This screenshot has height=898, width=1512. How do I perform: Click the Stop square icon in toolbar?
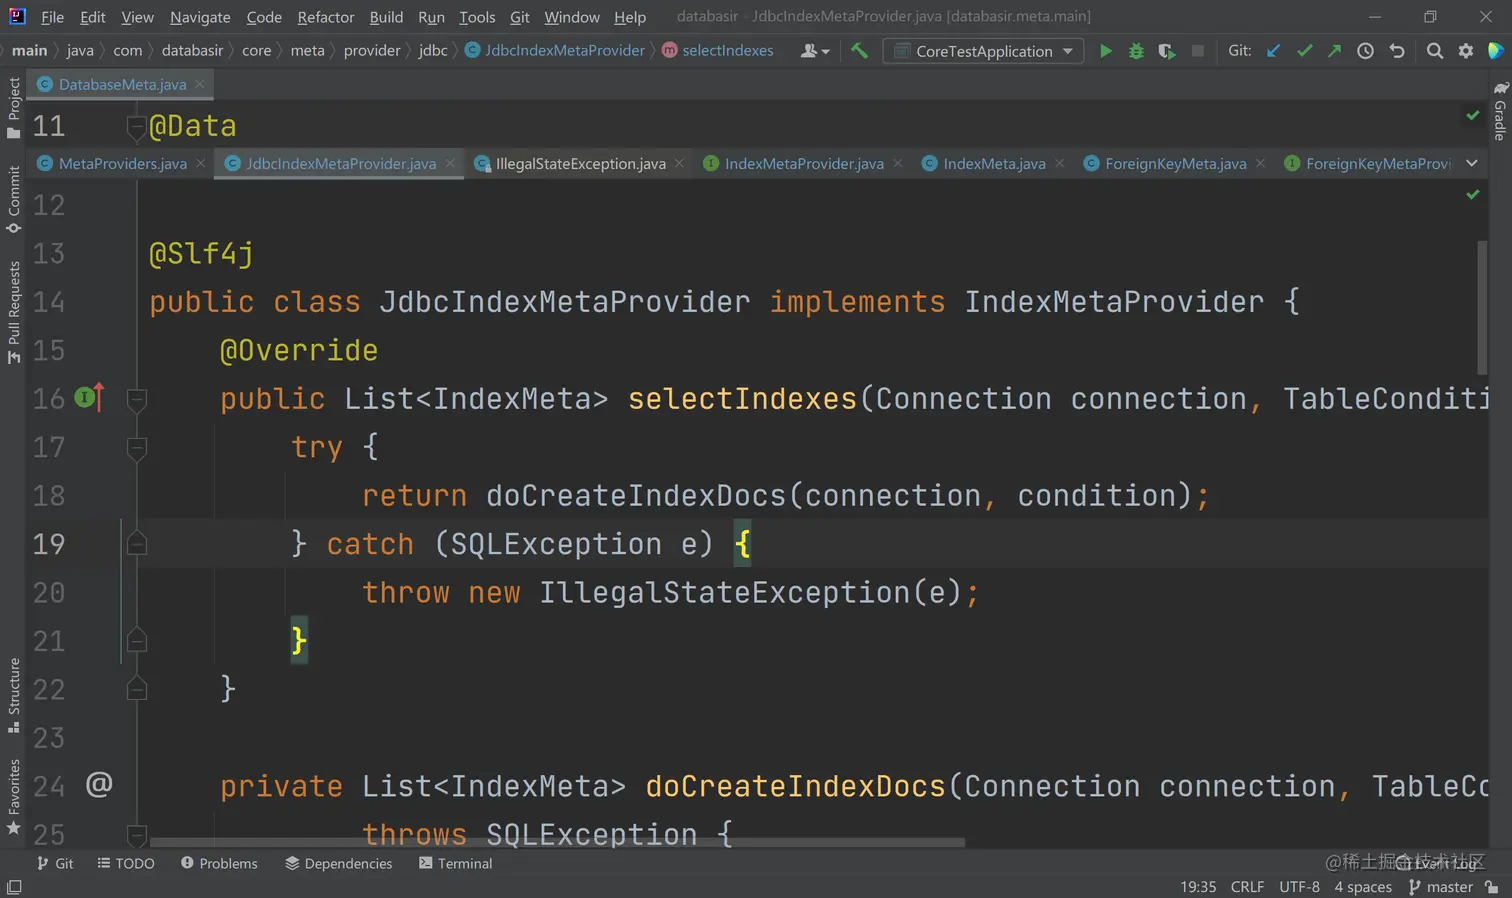click(x=1197, y=51)
